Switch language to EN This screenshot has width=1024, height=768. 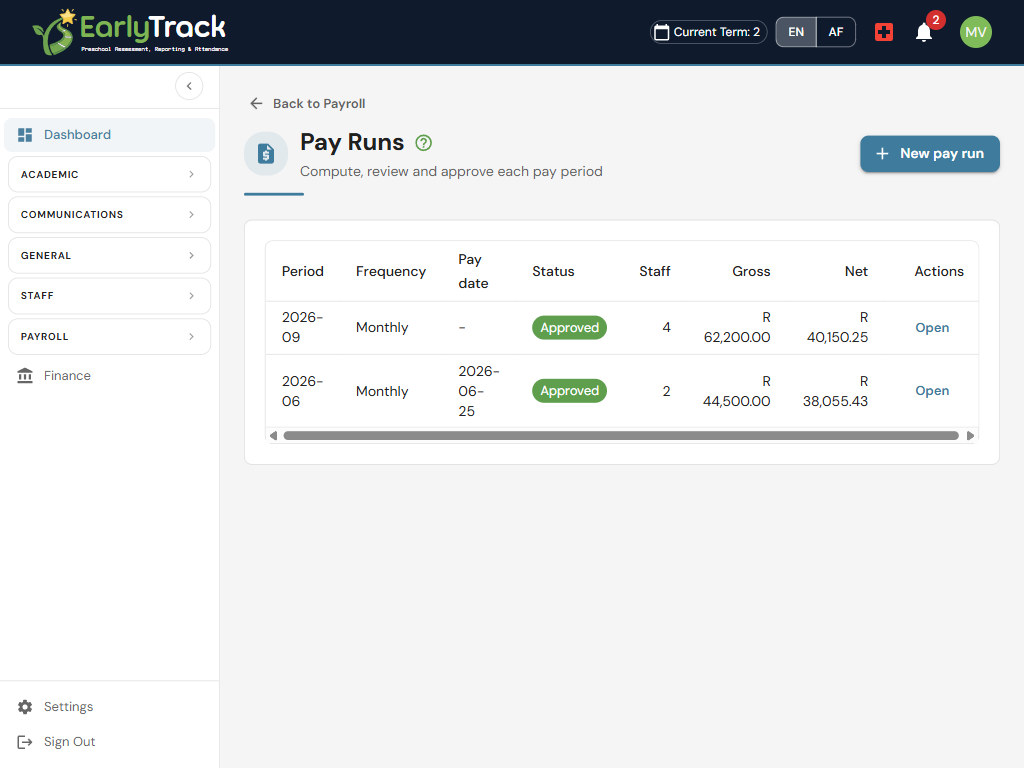click(795, 32)
